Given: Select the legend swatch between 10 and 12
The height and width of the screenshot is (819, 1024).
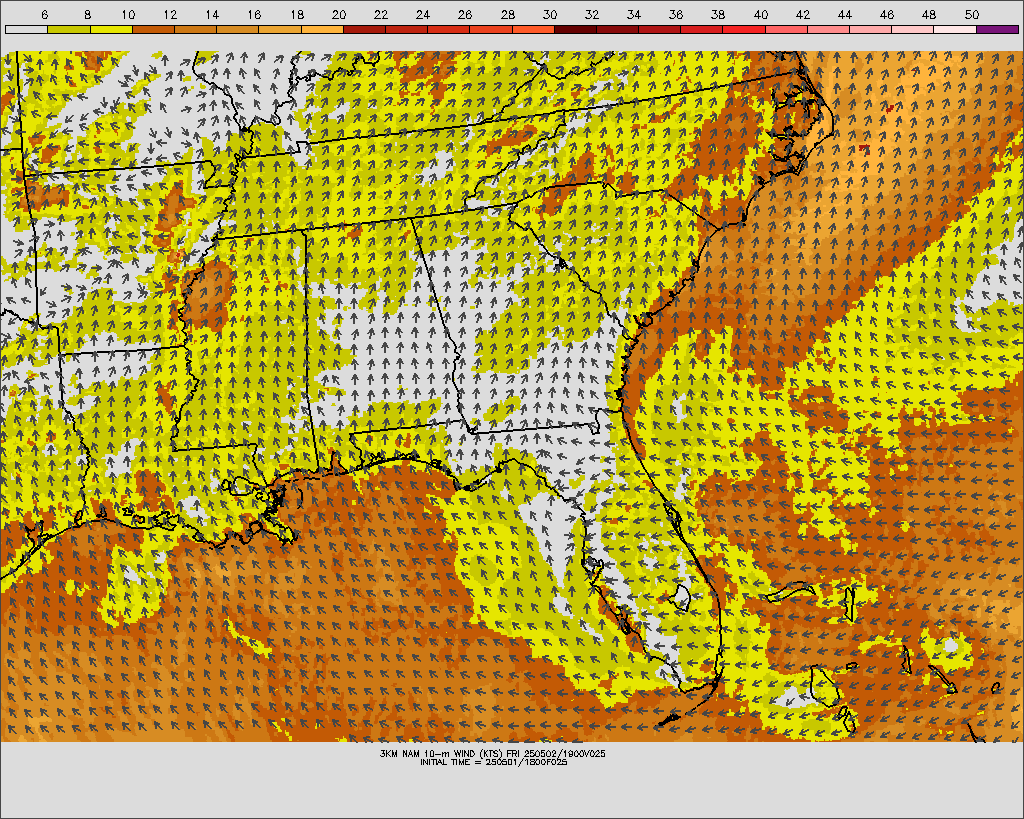Looking at the screenshot, I should [153, 29].
